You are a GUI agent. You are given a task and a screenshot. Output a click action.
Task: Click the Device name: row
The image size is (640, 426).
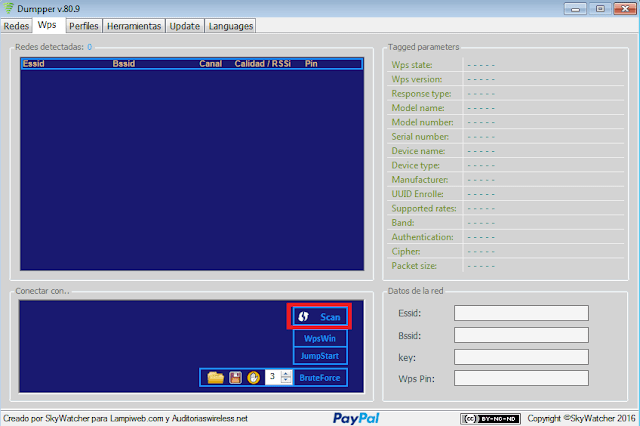coord(505,151)
